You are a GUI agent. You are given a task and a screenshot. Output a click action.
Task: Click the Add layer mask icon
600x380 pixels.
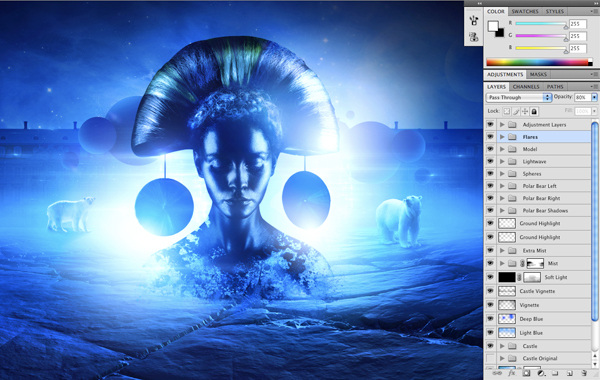[x=527, y=373]
